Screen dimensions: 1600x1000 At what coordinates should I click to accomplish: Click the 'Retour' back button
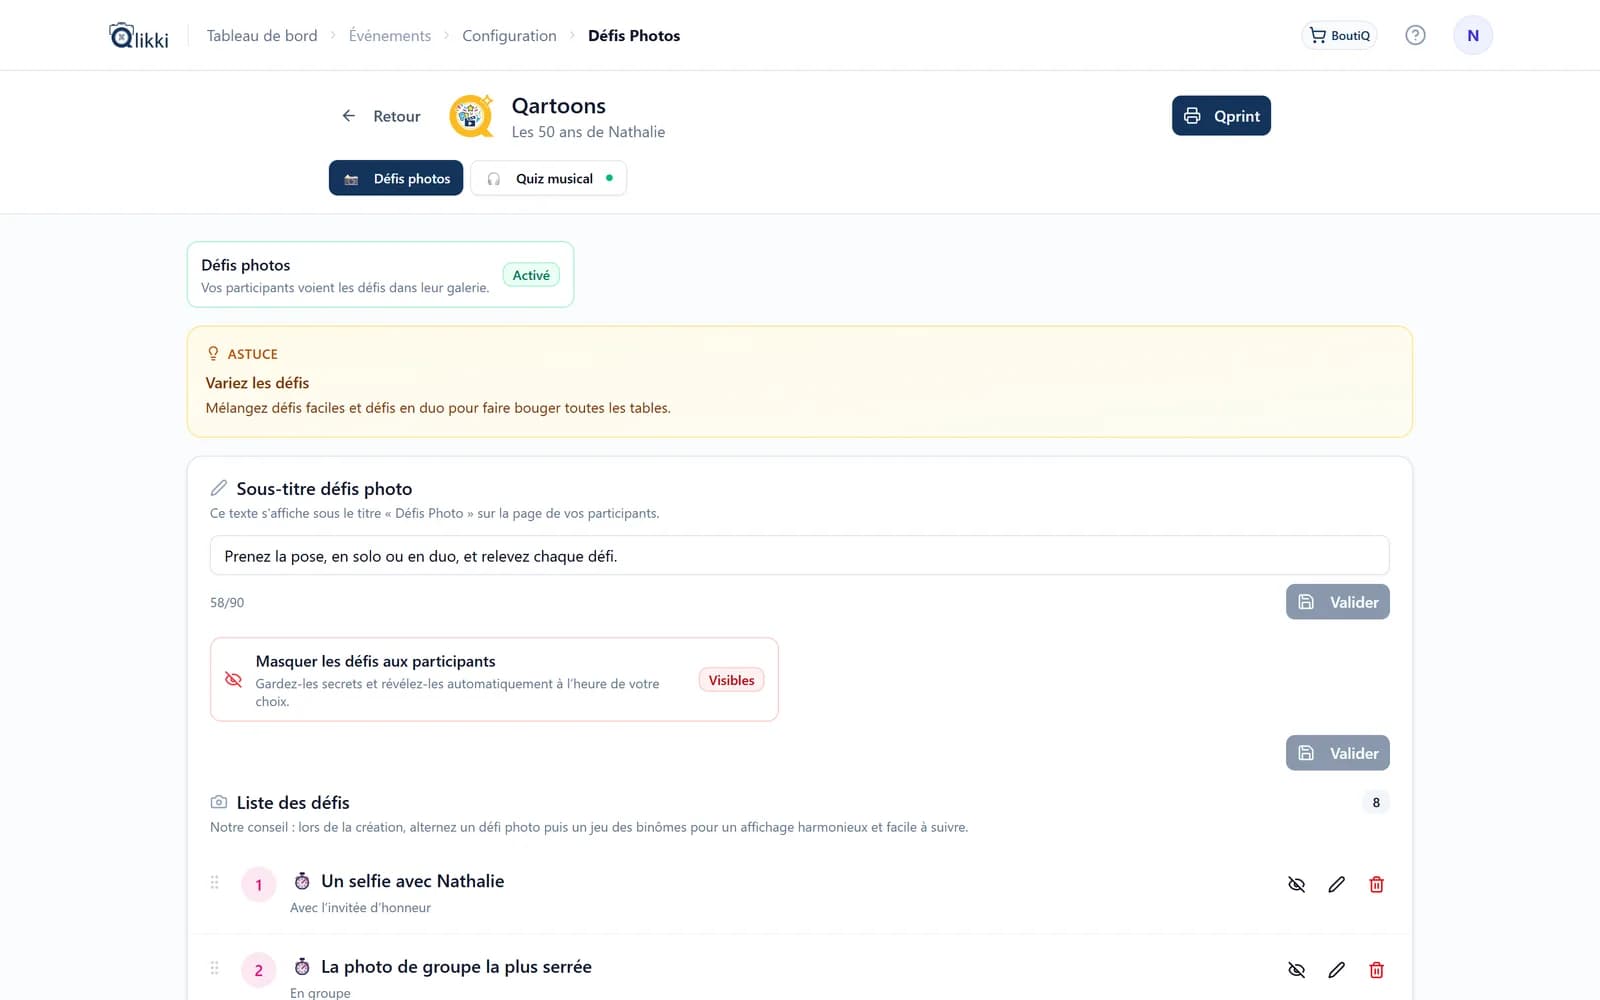click(x=381, y=116)
